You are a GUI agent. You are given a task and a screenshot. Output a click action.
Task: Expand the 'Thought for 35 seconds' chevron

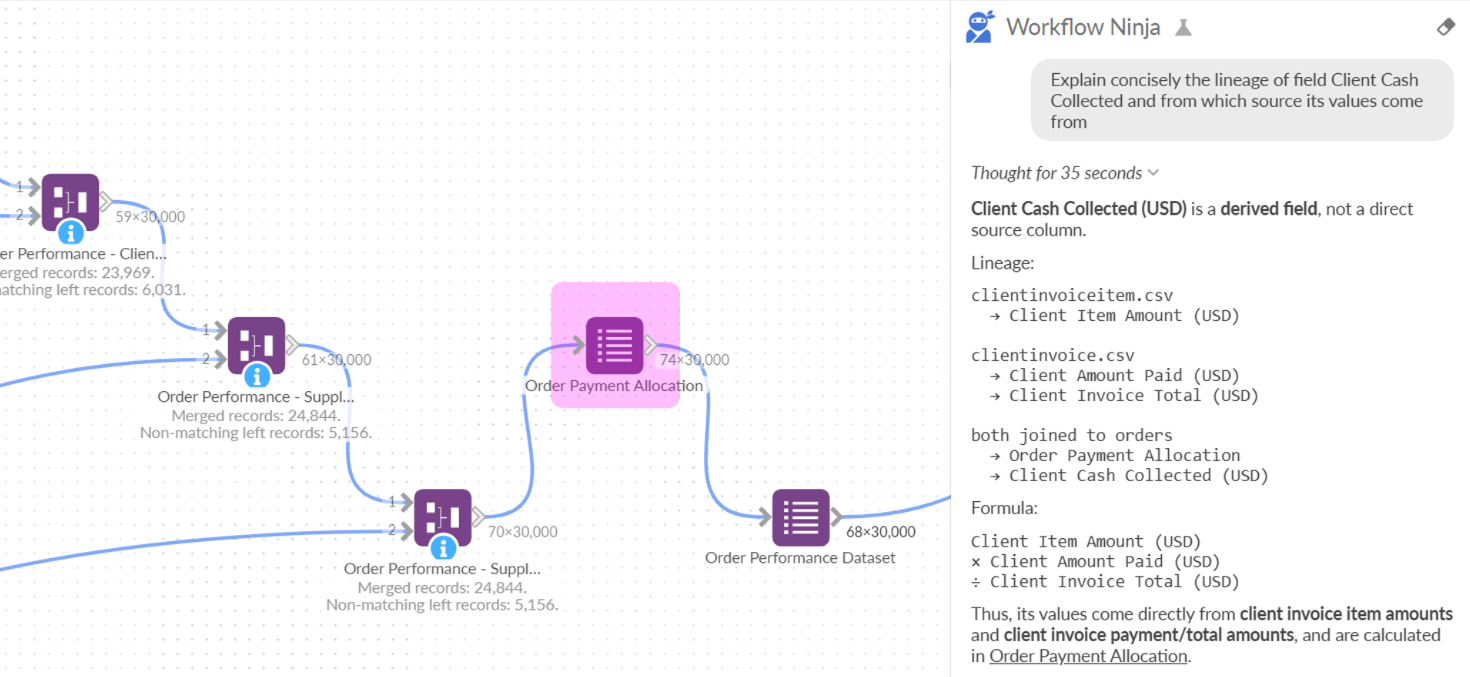click(x=1153, y=173)
